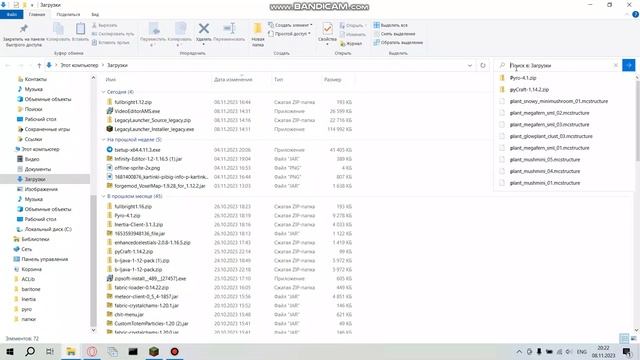Run search with blue arrow button
This screenshot has width=640, height=360.
(x=629, y=65)
